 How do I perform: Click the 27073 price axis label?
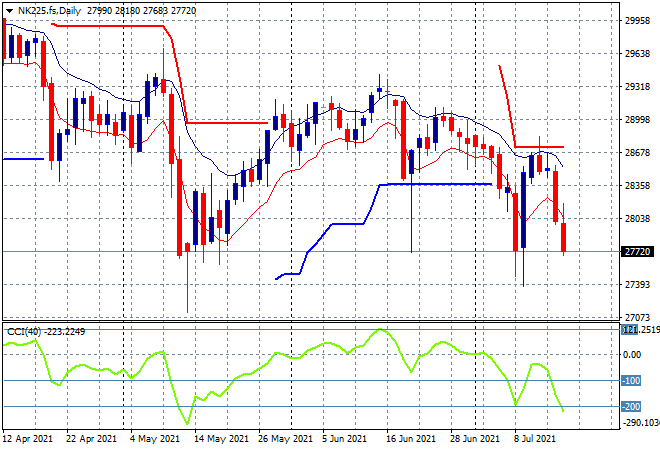point(637,317)
